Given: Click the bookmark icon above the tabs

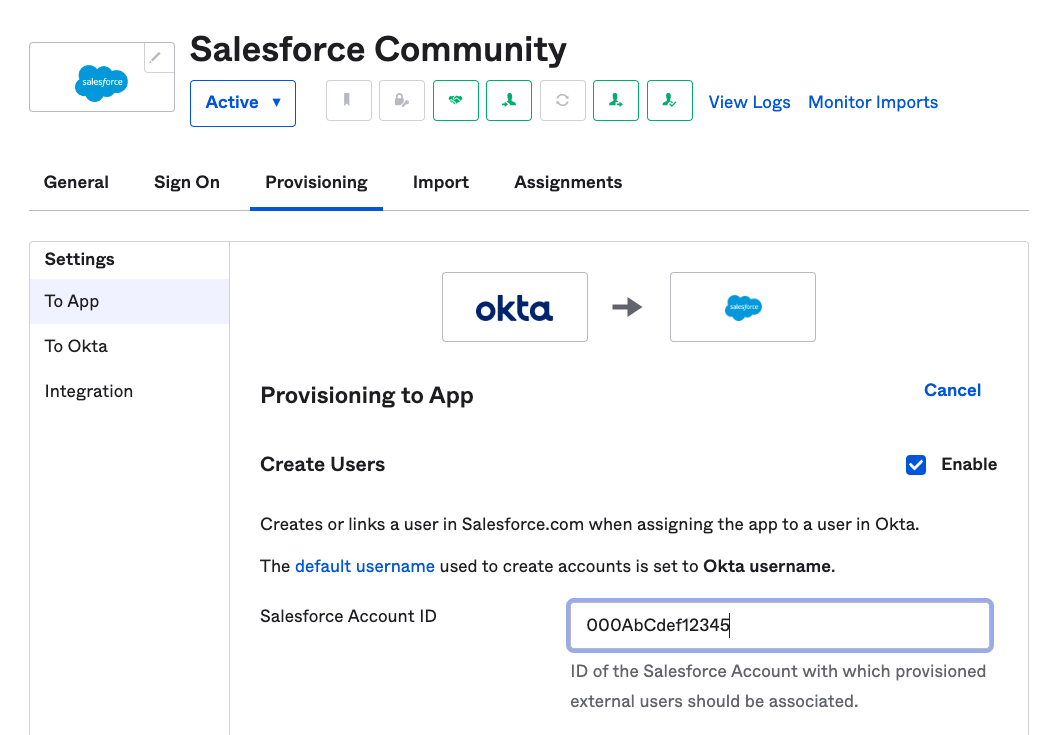Looking at the screenshot, I should click(x=348, y=100).
